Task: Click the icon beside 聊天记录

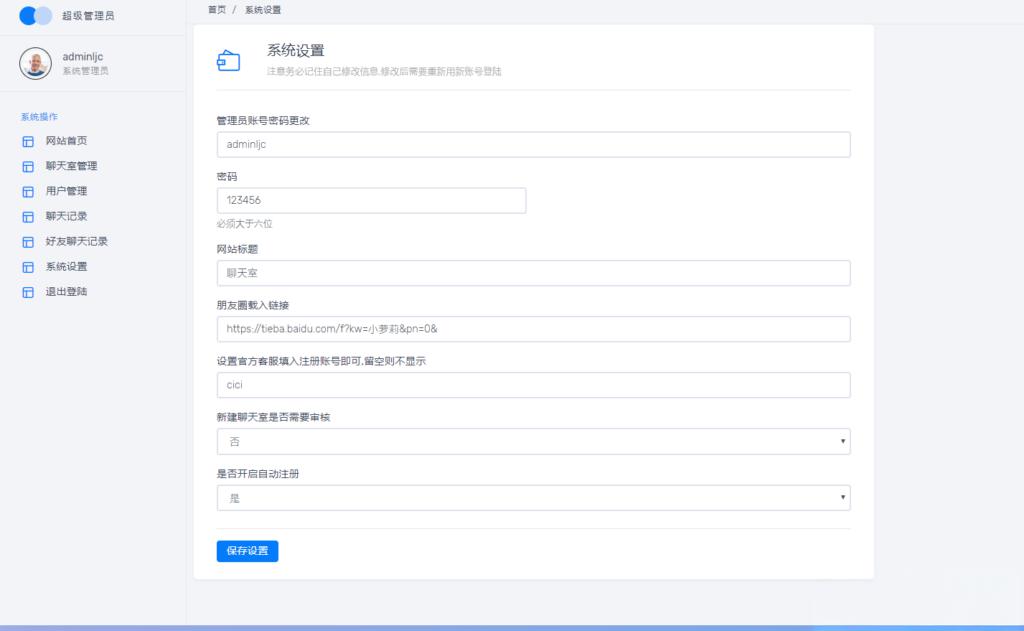Action: (28, 217)
